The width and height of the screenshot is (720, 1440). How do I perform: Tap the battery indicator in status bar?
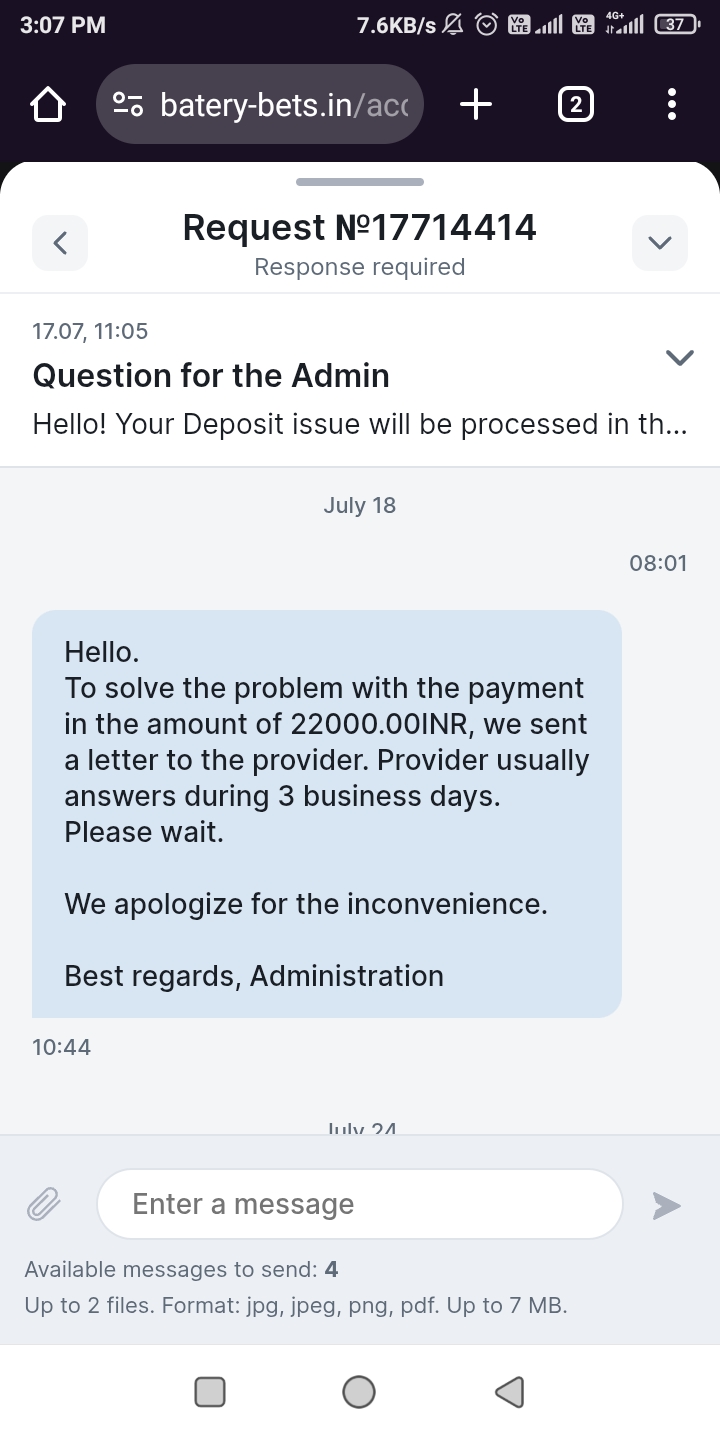click(676, 25)
